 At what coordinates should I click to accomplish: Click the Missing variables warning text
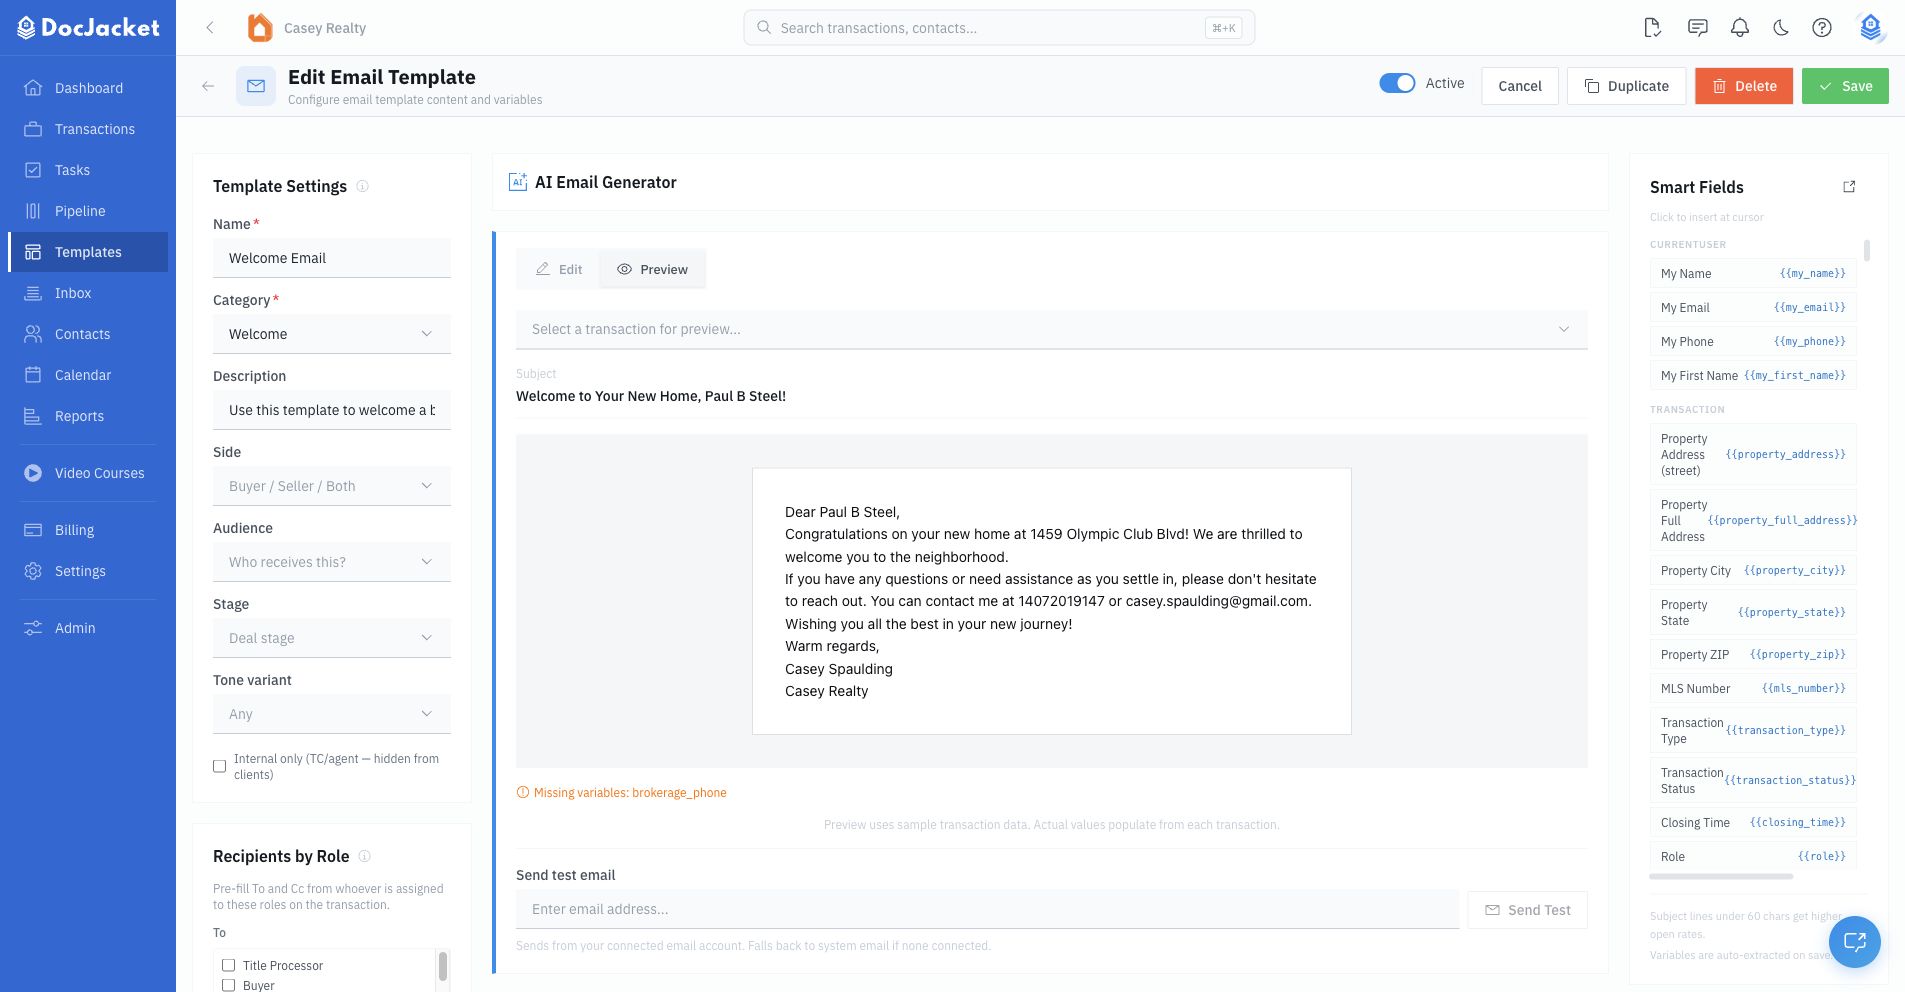click(x=630, y=792)
